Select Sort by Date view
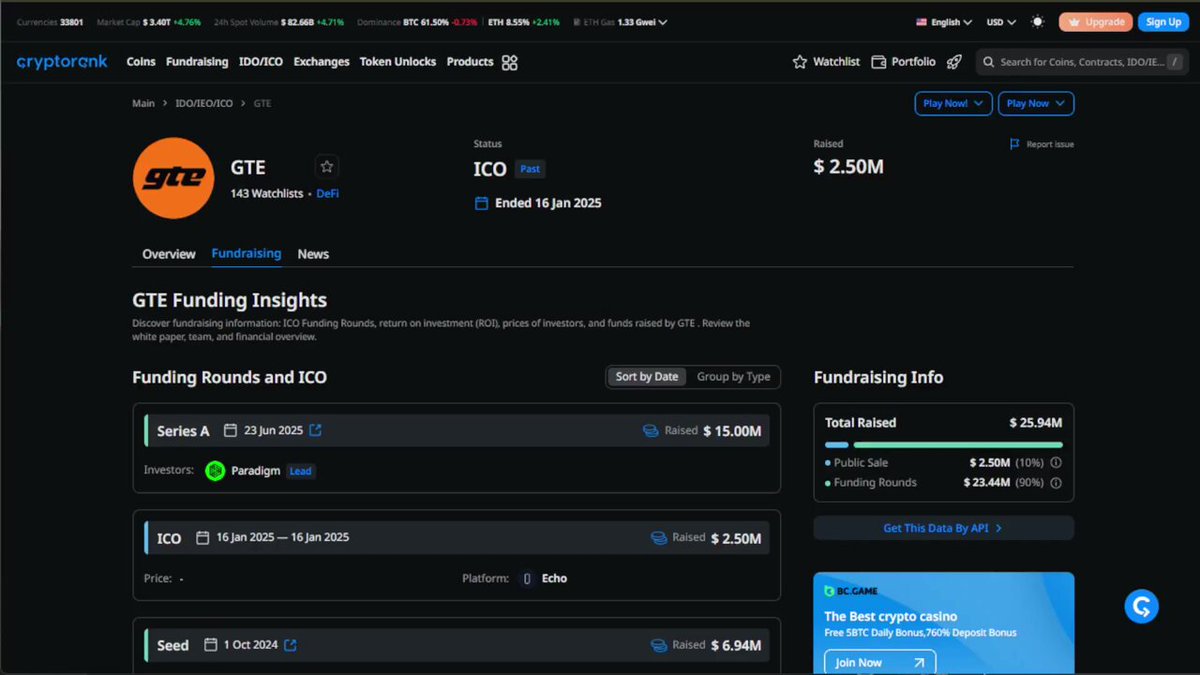This screenshot has height=675, width=1200. point(647,377)
